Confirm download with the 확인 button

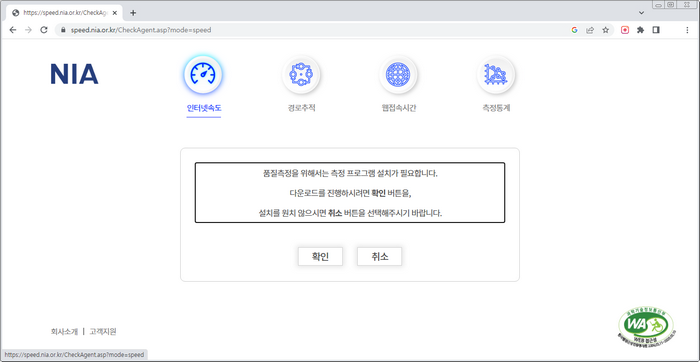321,257
